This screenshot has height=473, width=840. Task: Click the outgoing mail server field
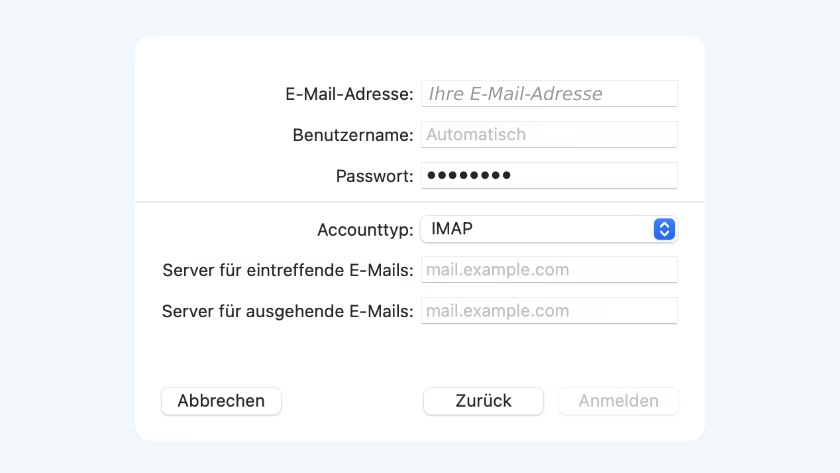pyautogui.click(x=549, y=311)
